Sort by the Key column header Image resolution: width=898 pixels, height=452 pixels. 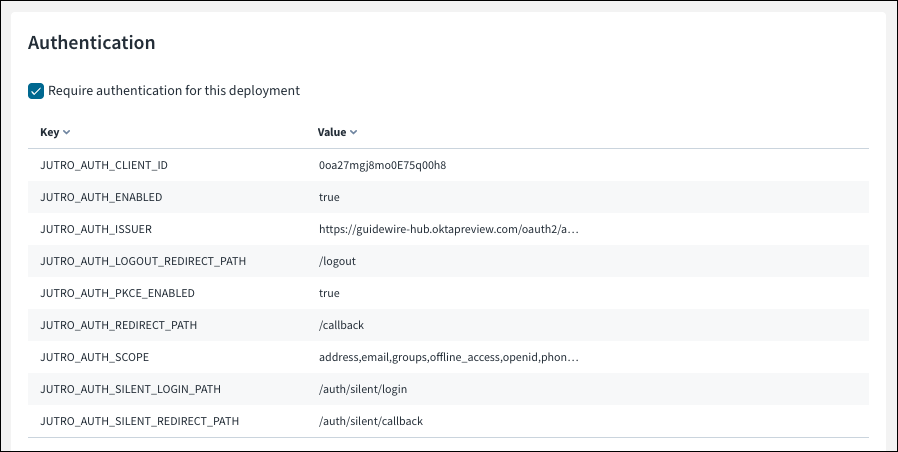[x=50, y=132]
